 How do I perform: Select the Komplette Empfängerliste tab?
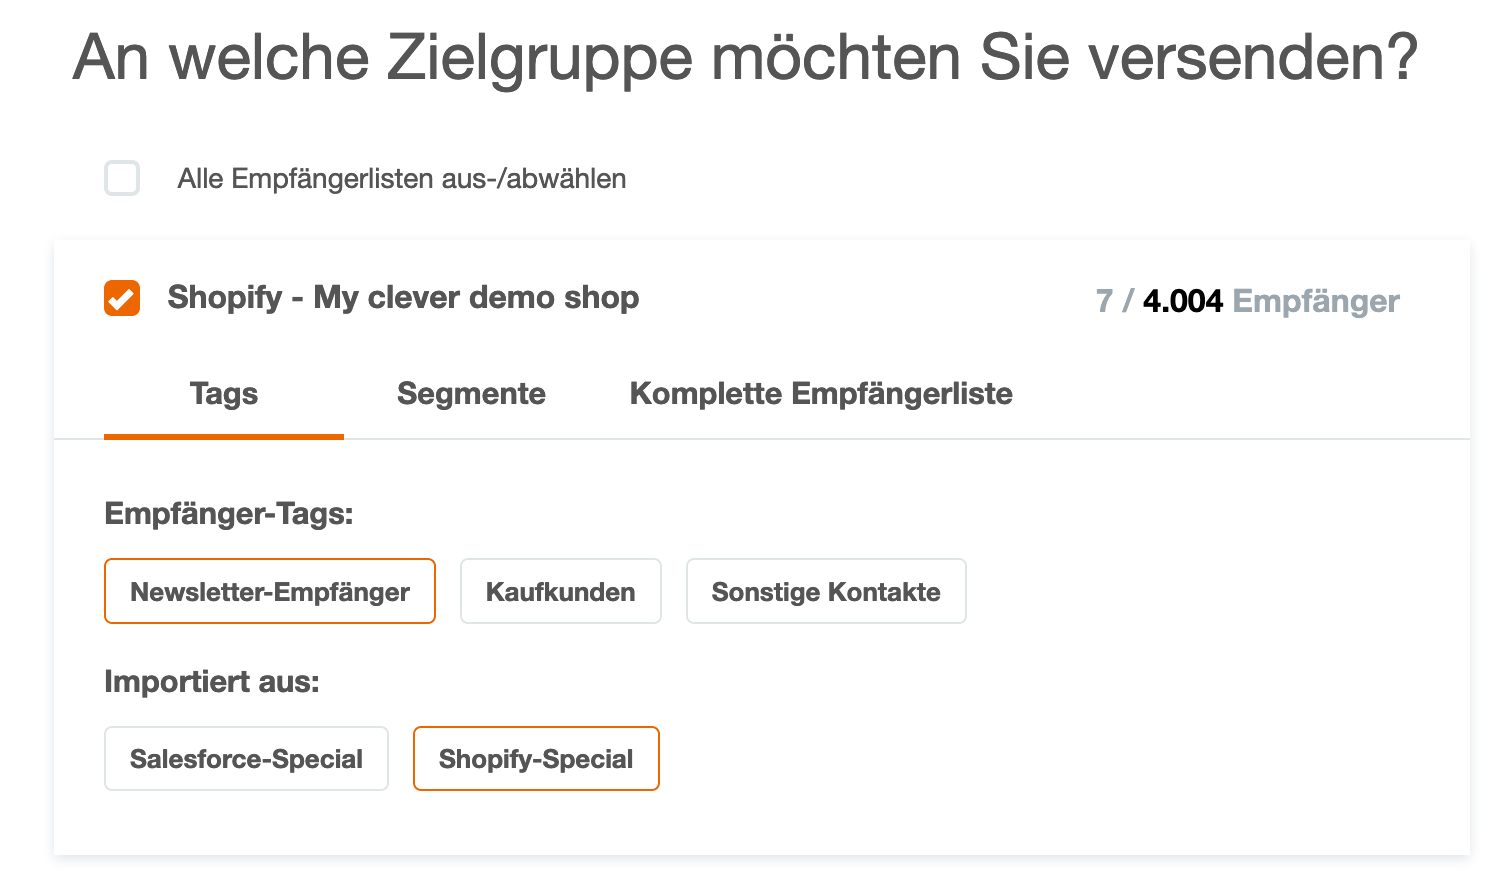821,394
